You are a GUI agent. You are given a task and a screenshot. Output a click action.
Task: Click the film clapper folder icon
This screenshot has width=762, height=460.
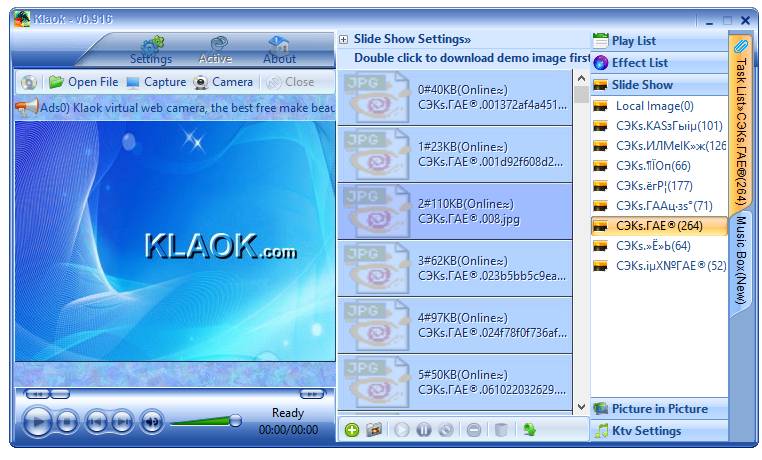coord(374,430)
